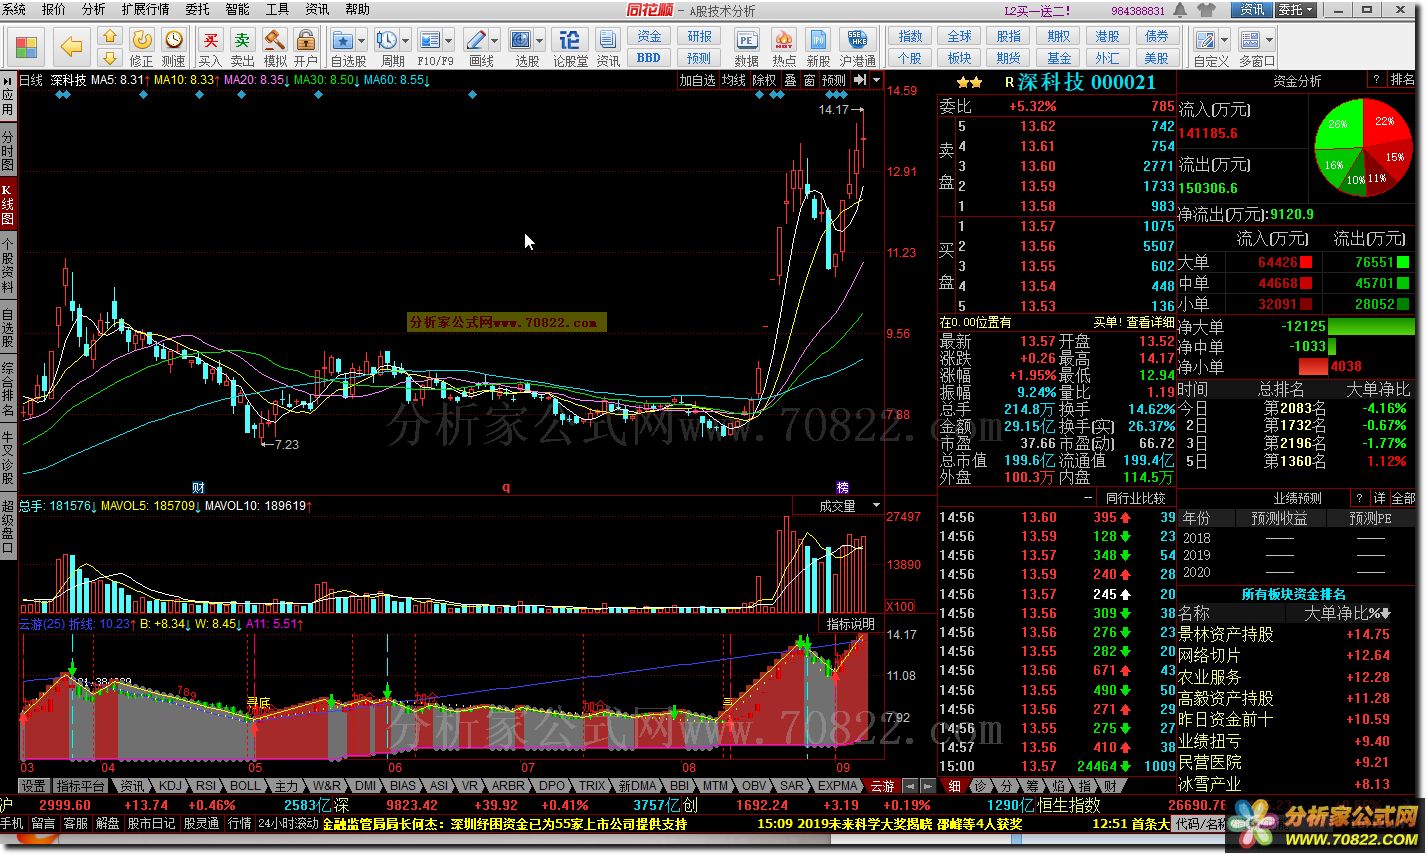Open the 数据 PE data icon
Screen dimensions: 1427x855
747,46
